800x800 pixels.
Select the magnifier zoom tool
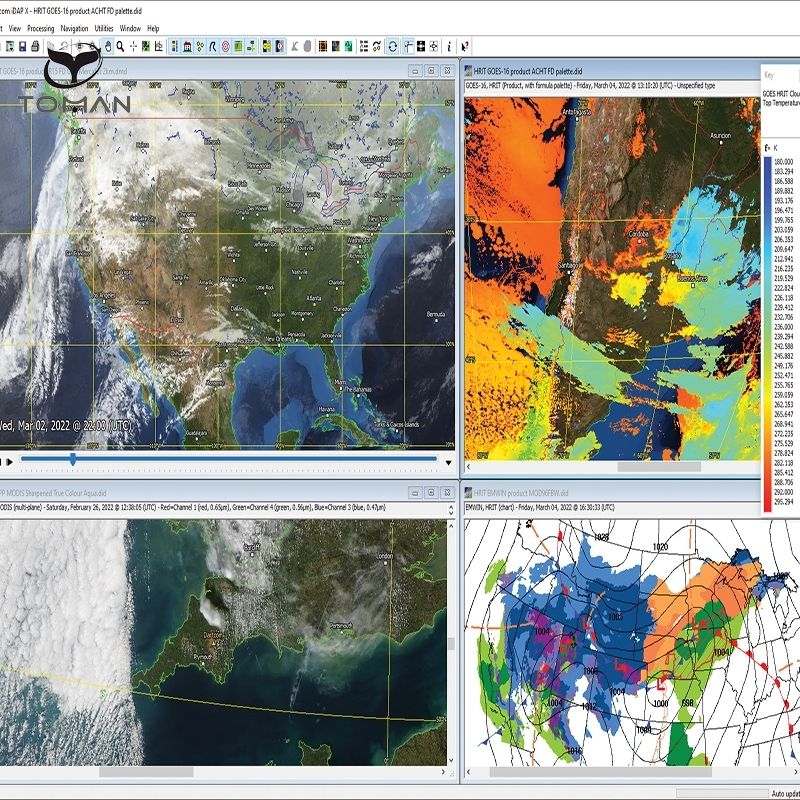(x=120, y=47)
